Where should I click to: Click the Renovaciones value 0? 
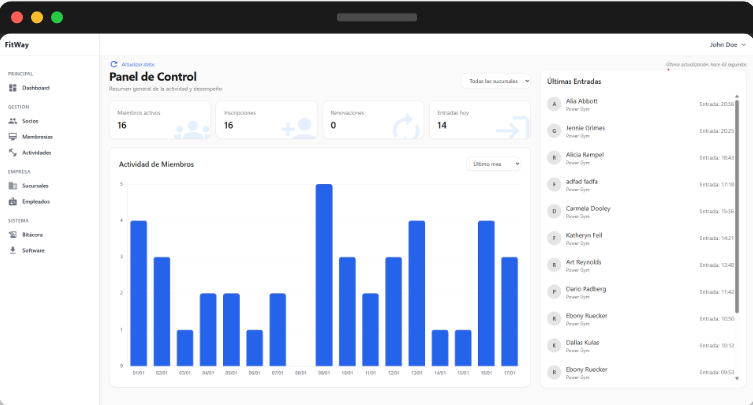333,125
